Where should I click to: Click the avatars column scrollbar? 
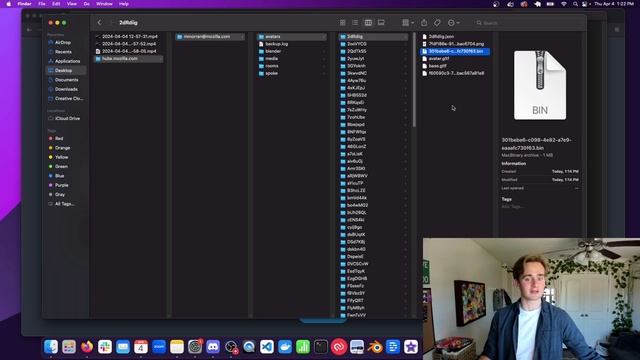click(414, 80)
